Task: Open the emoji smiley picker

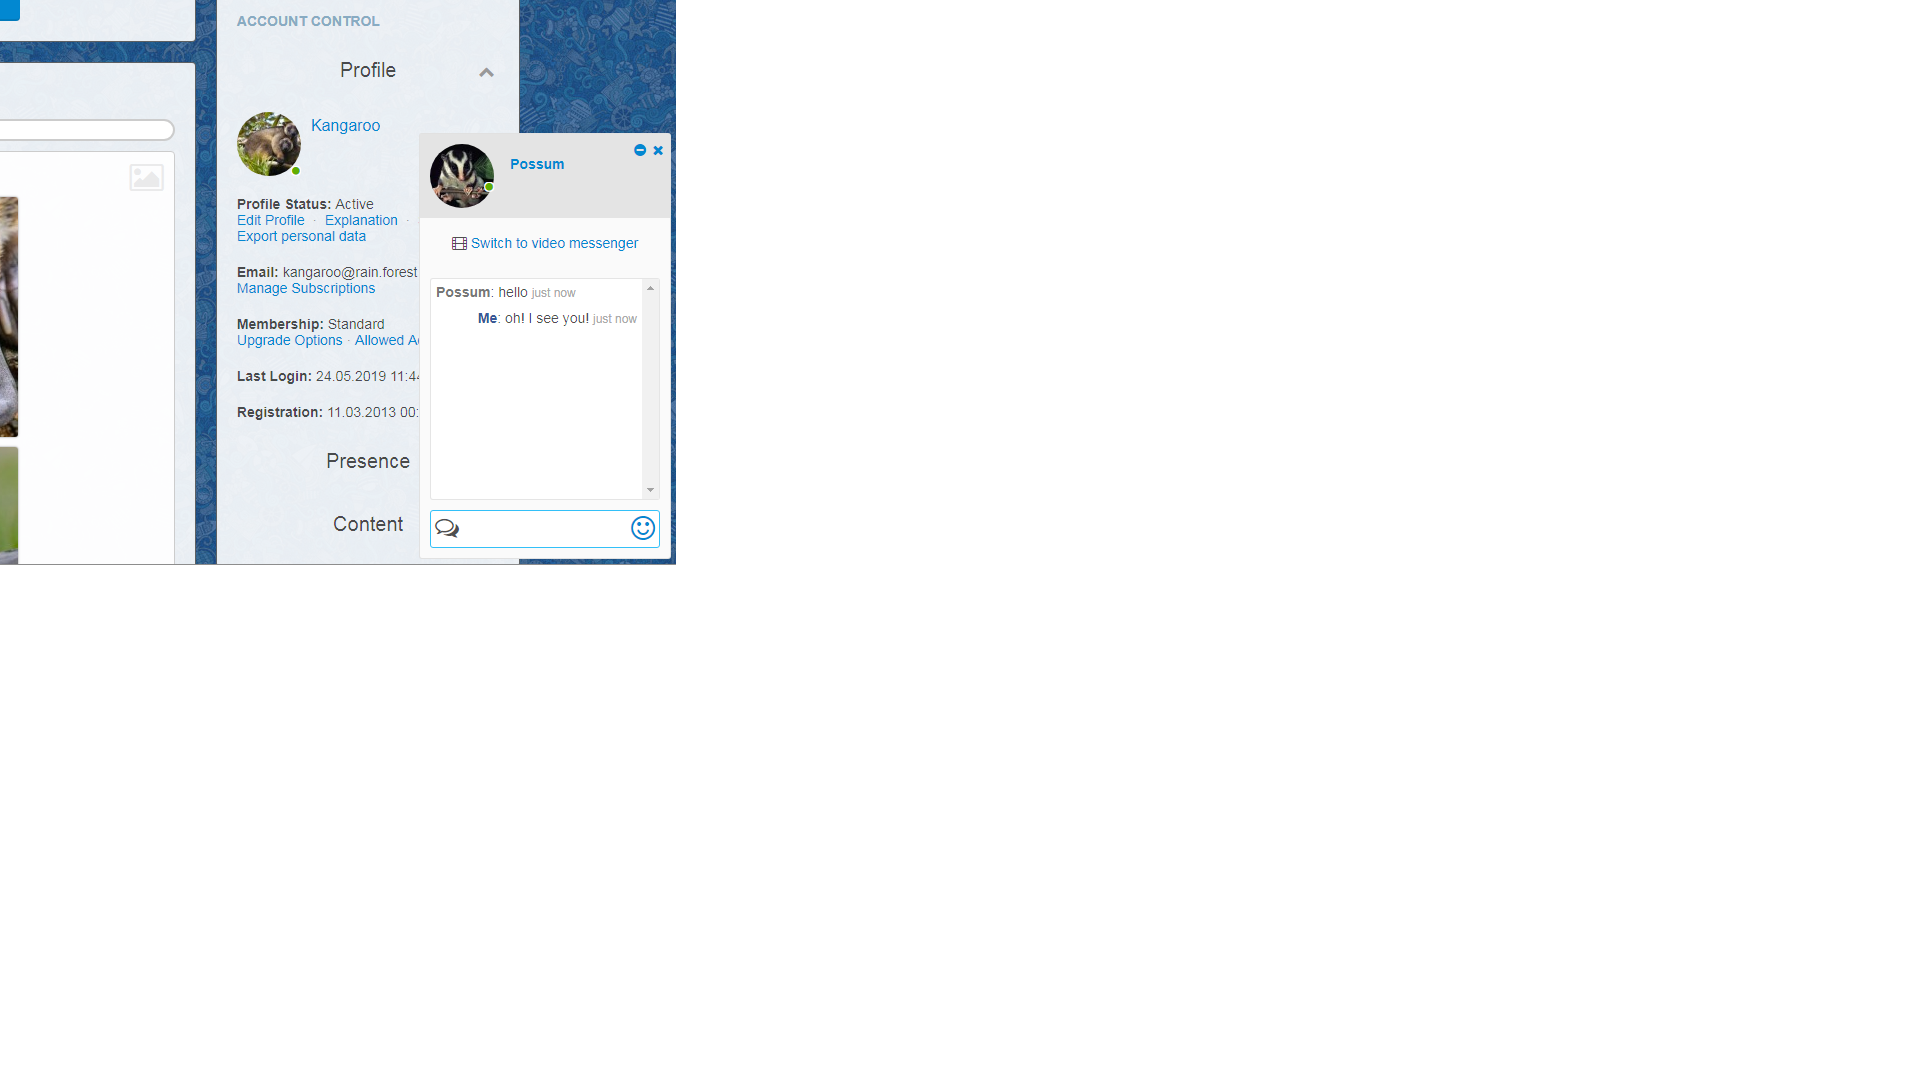Action: click(x=643, y=528)
